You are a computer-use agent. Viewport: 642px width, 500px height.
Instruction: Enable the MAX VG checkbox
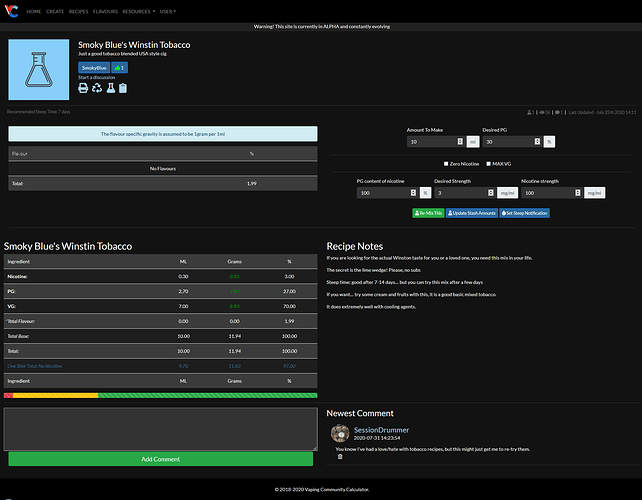pos(488,164)
